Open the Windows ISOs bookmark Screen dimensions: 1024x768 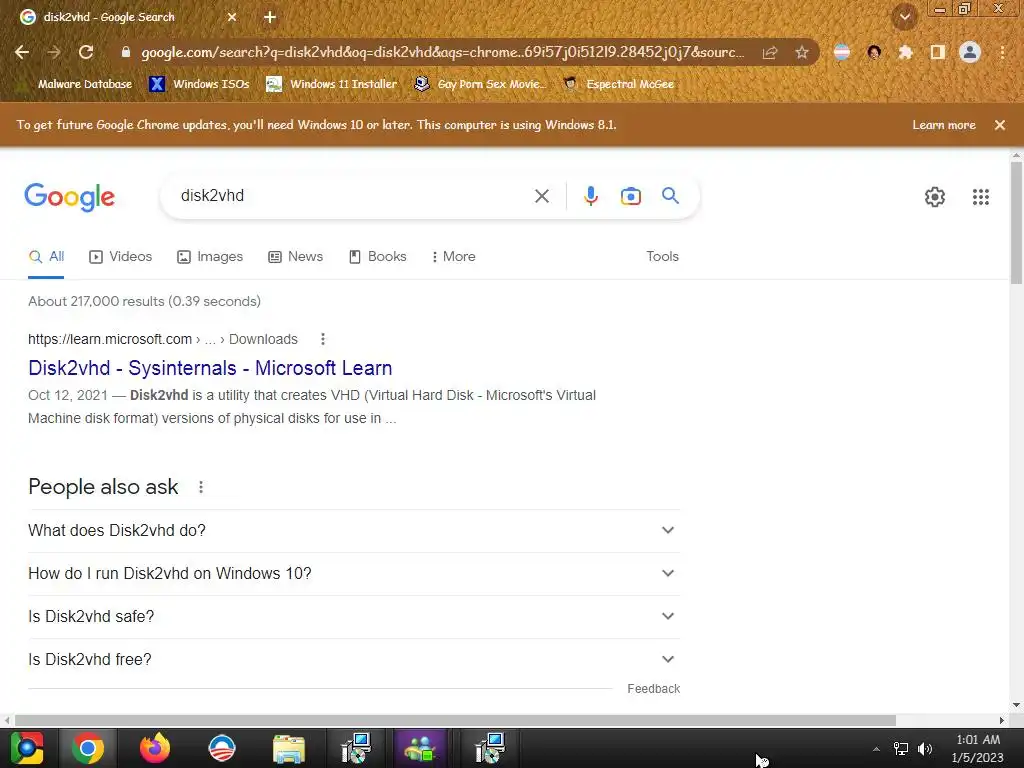point(199,84)
